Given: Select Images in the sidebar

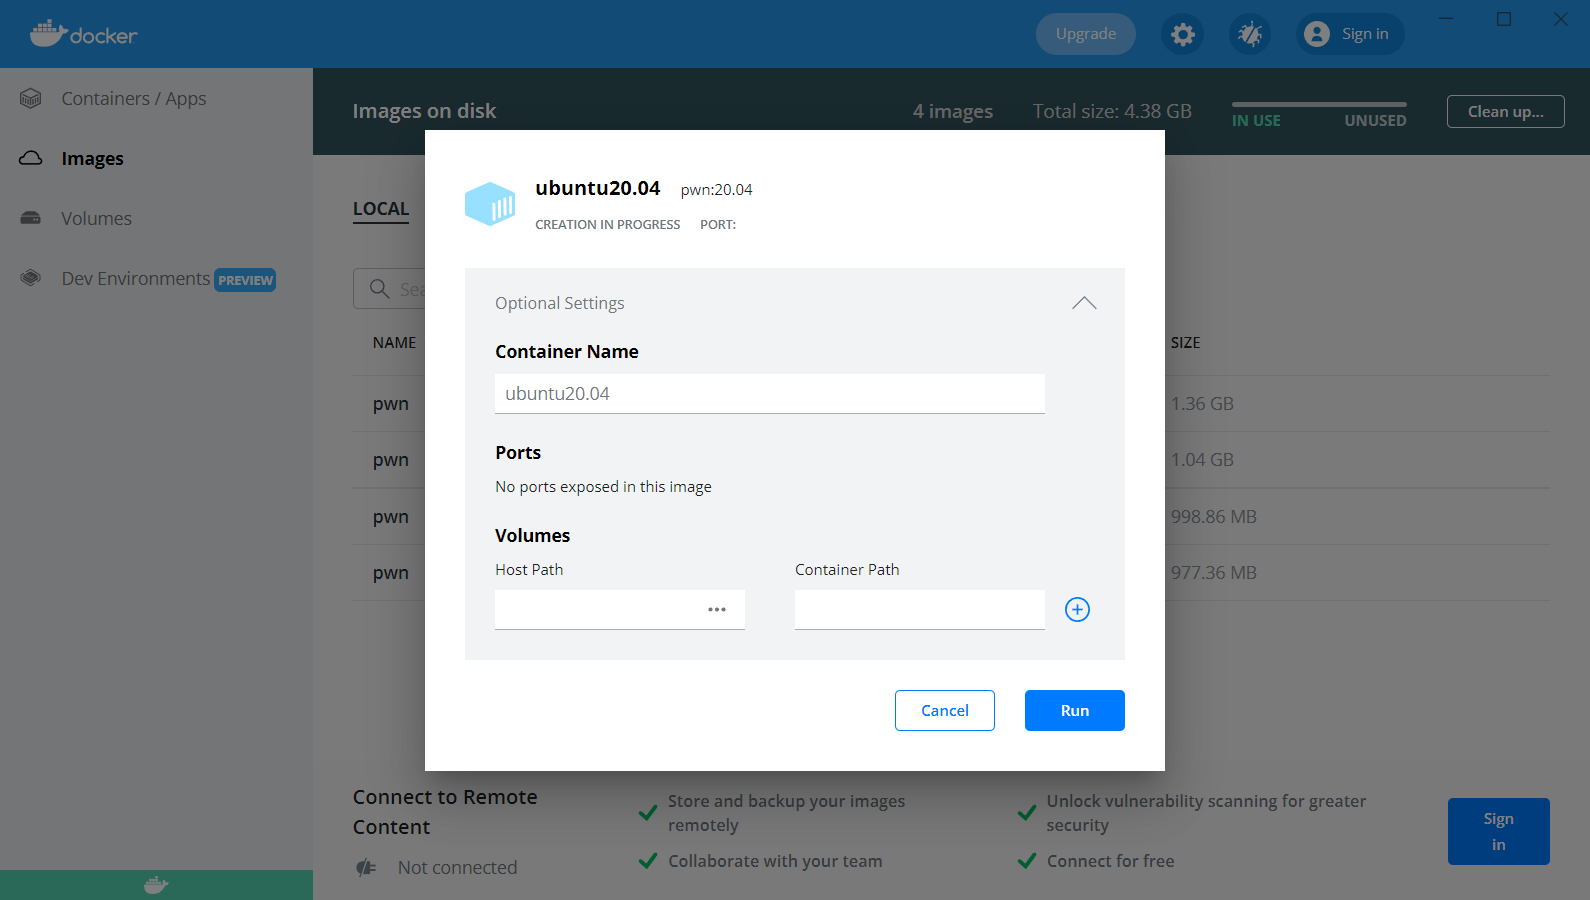Looking at the screenshot, I should click(92, 158).
